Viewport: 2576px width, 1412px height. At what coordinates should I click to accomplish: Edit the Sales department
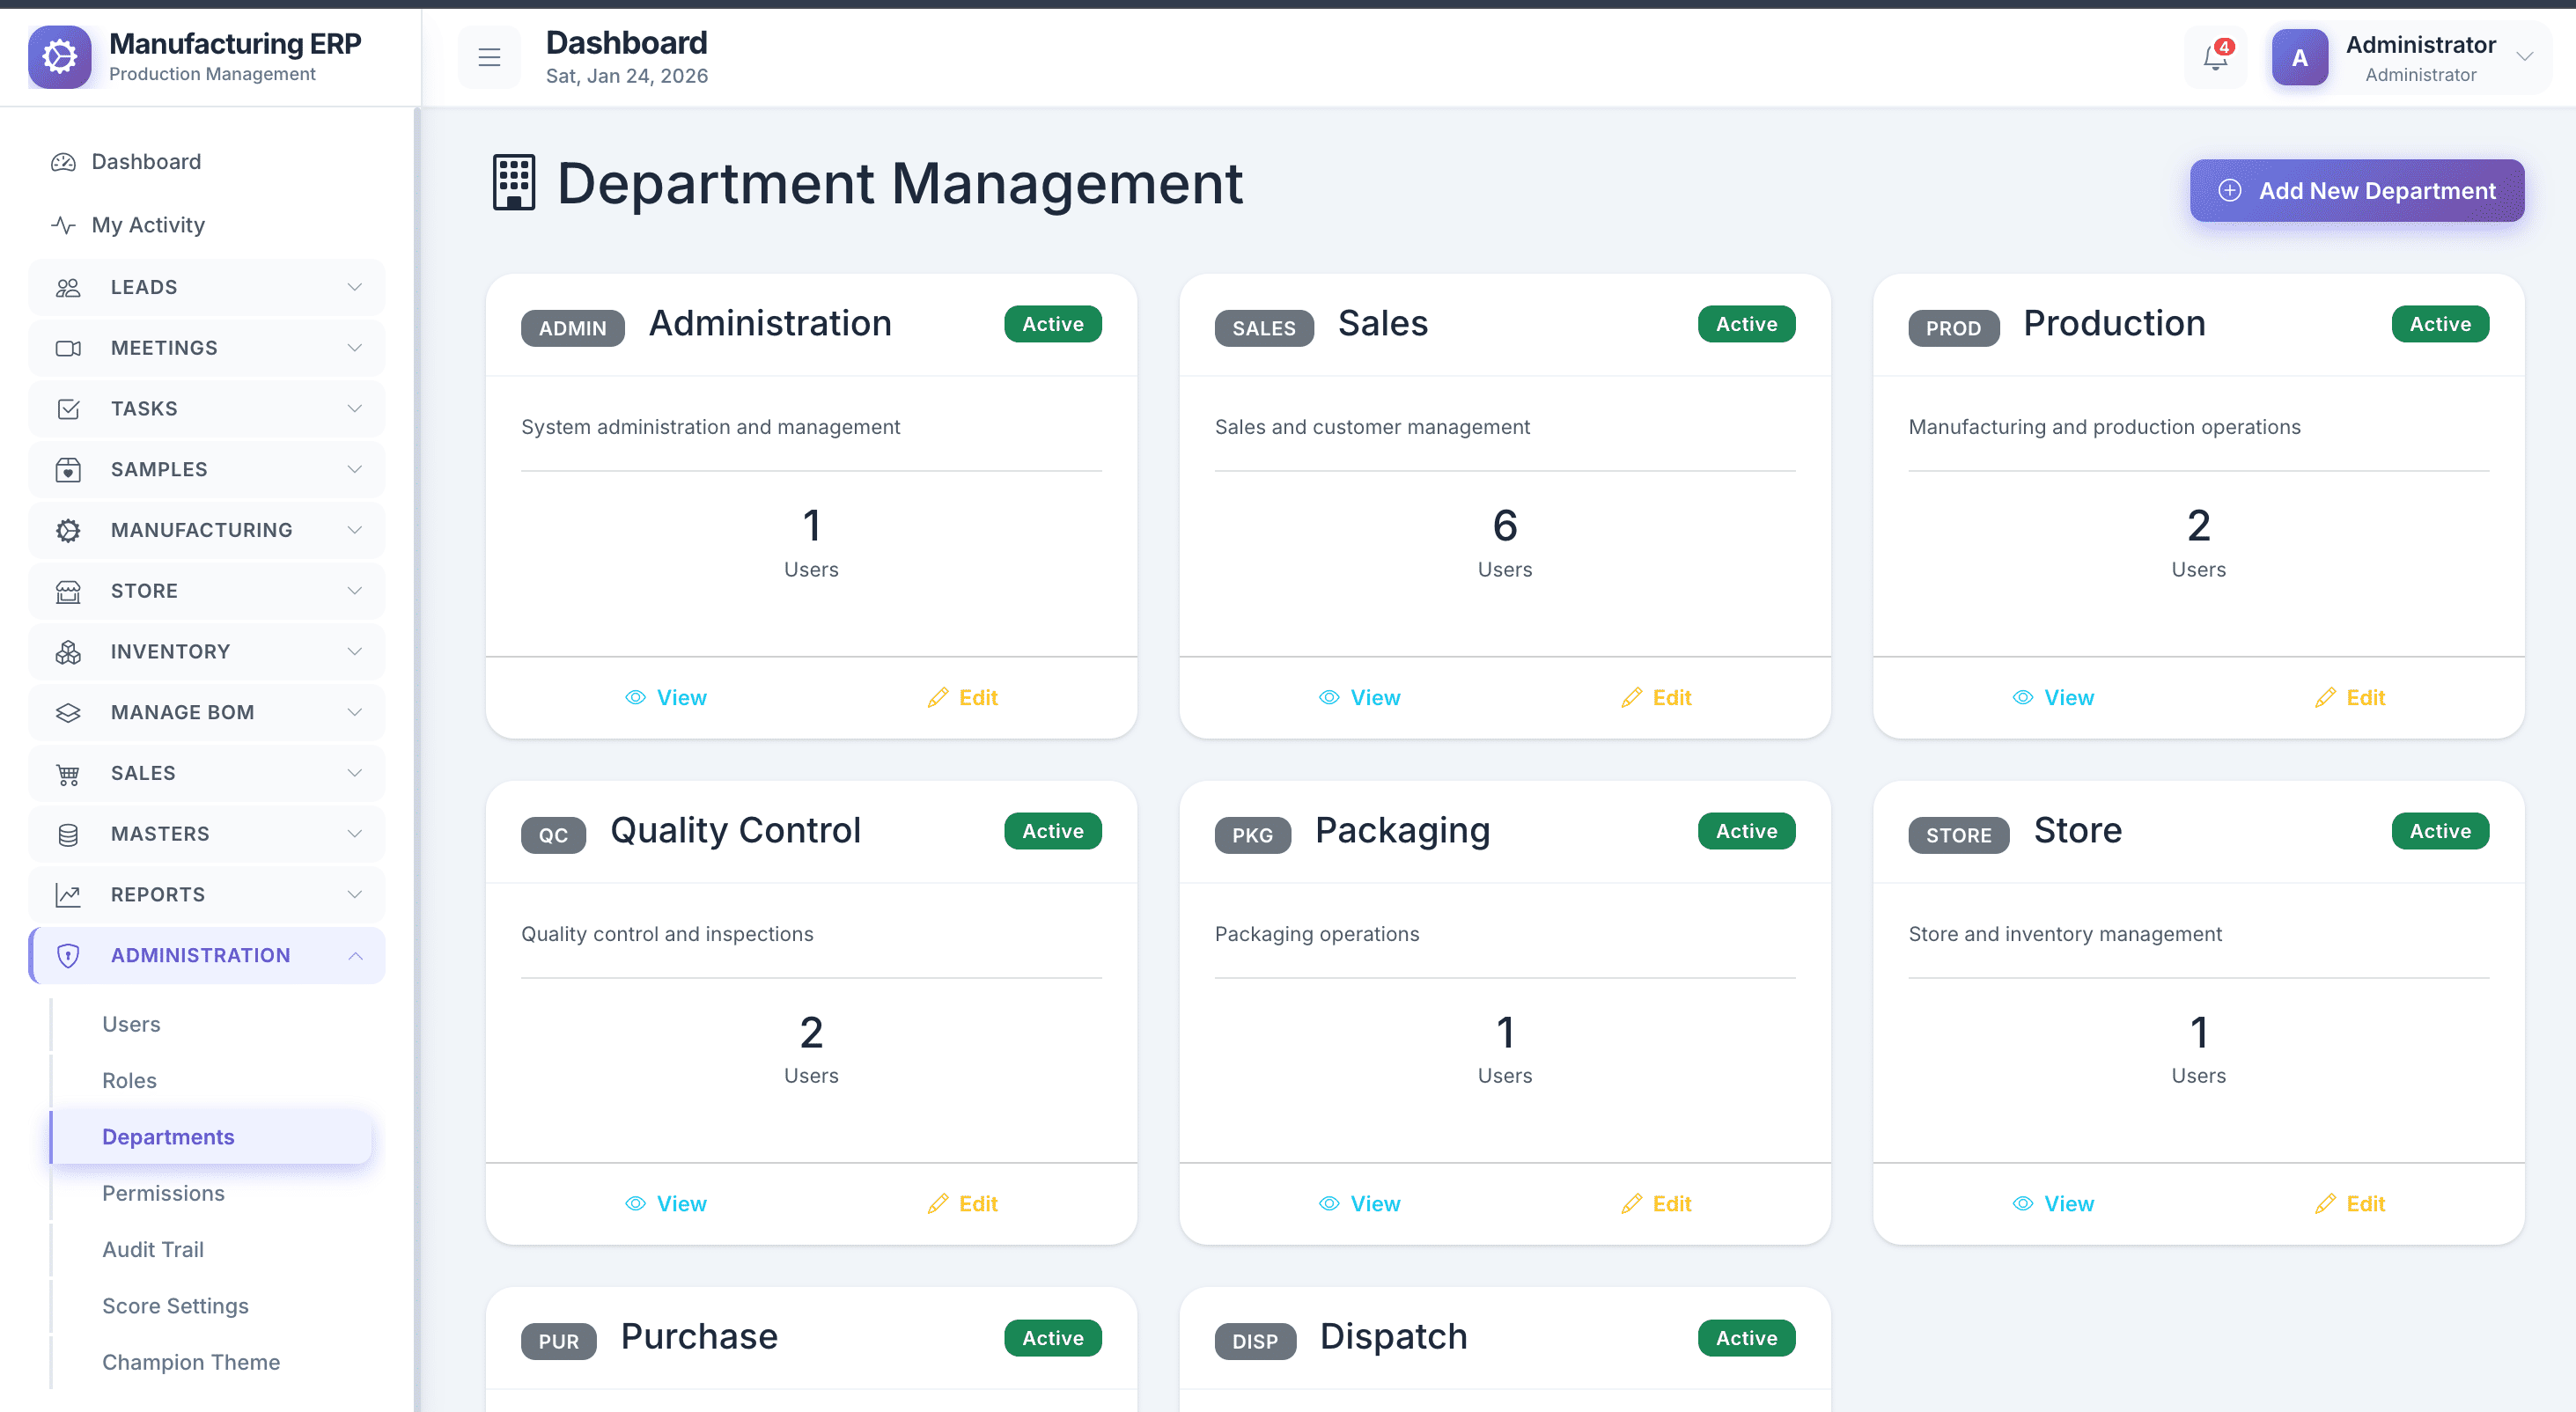[x=1656, y=698]
